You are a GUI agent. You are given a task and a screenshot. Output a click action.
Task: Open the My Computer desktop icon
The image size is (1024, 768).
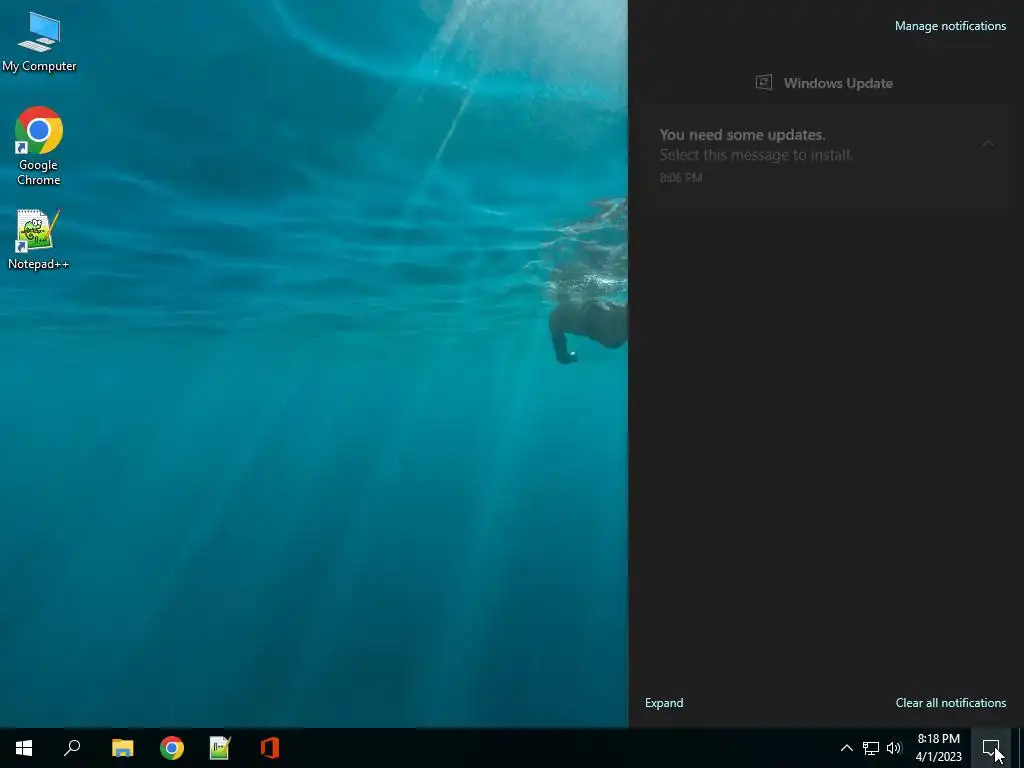pyautogui.click(x=39, y=42)
